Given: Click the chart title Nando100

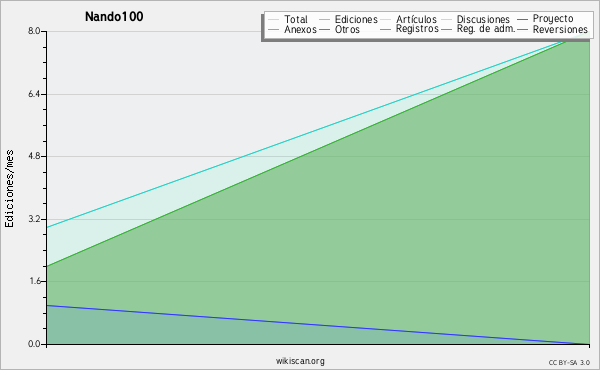Looking at the screenshot, I should coord(114,17).
